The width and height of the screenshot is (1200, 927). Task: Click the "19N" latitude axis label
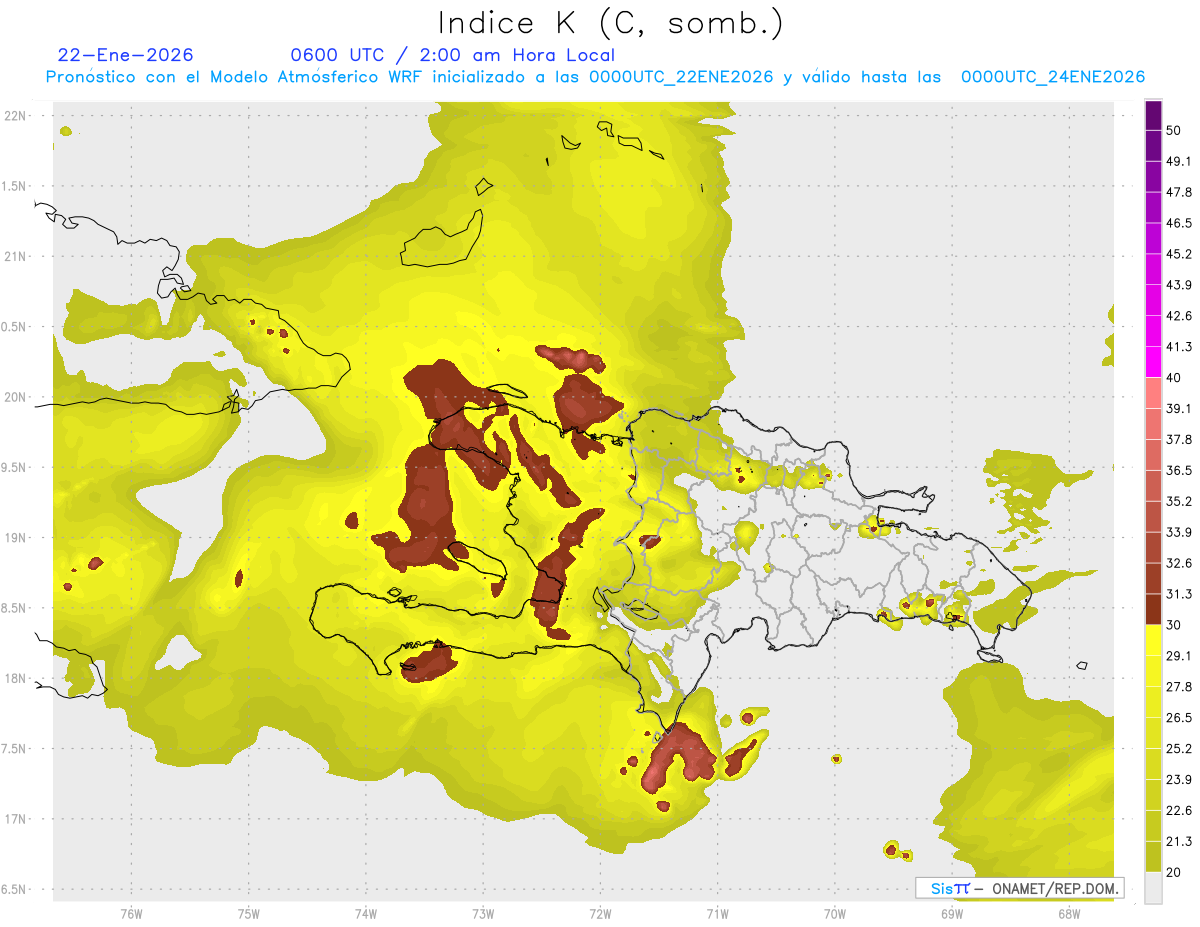tap(16, 538)
